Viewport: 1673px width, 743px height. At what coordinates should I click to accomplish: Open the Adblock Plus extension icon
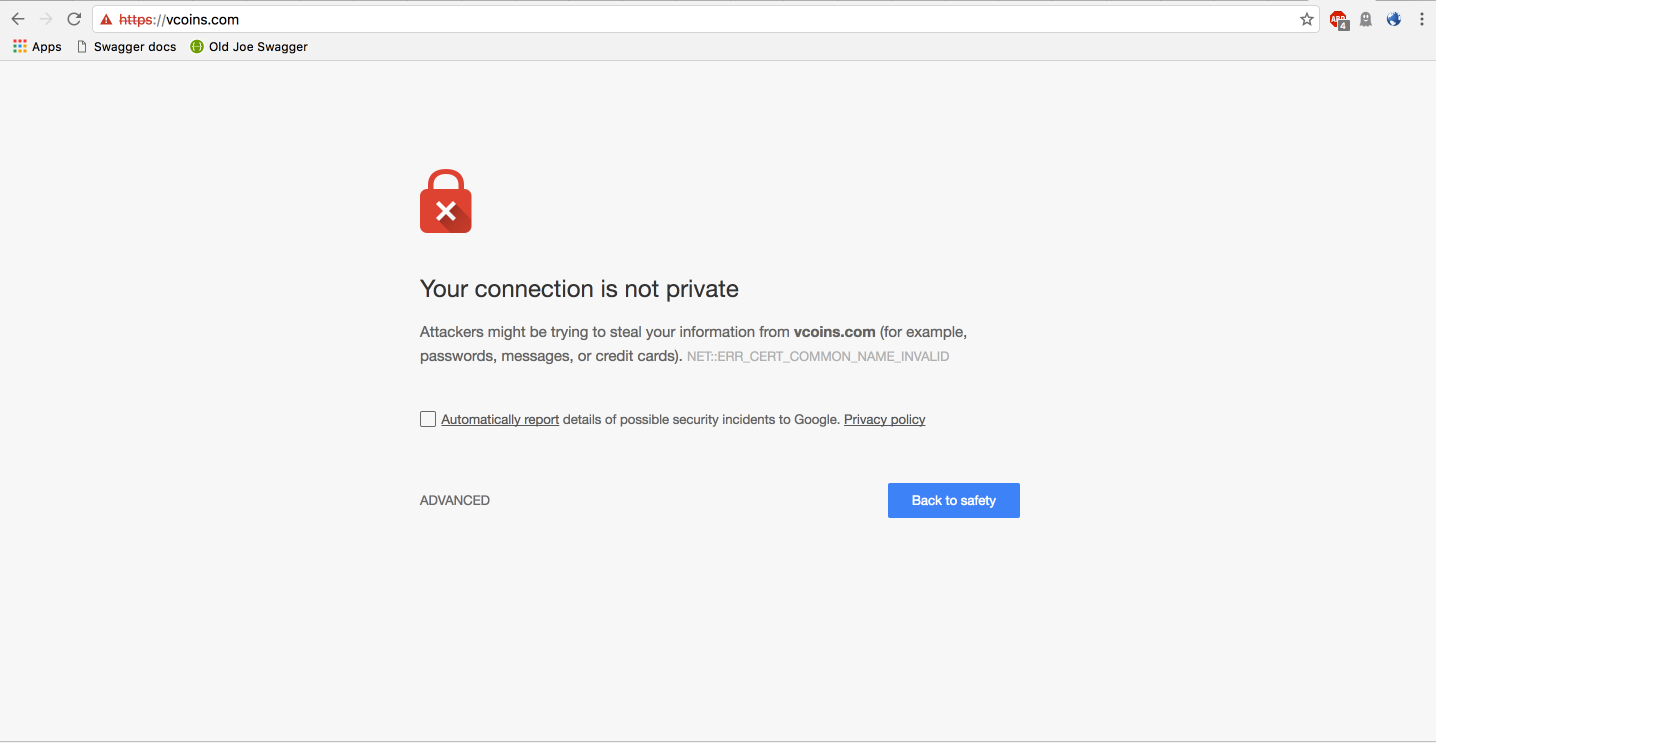1339,20
